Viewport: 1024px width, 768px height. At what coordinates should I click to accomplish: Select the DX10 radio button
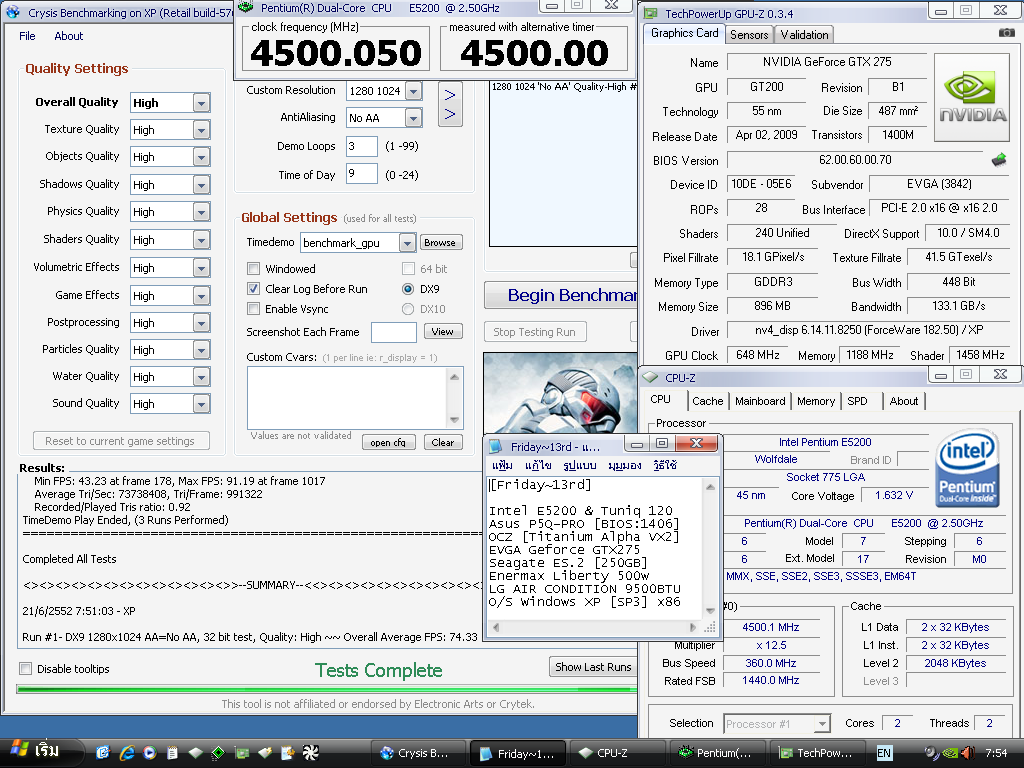click(408, 309)
